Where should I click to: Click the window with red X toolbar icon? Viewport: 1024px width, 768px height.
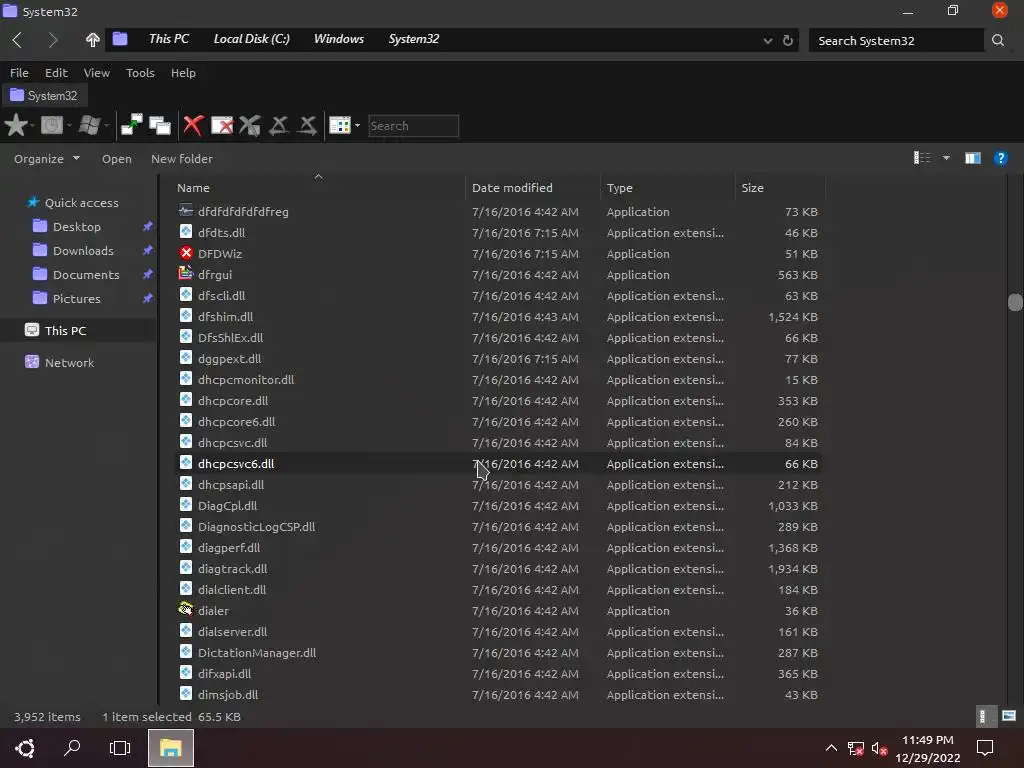tap(221, 125)
